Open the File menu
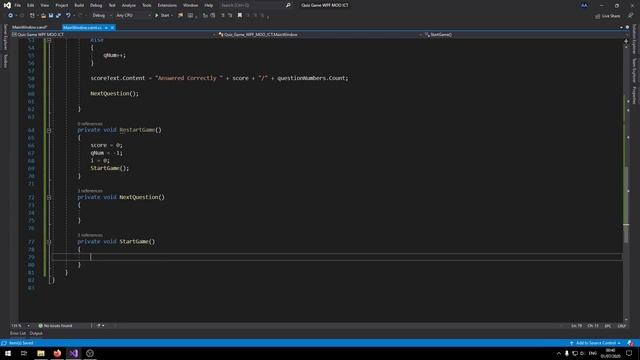 [18, 5]
